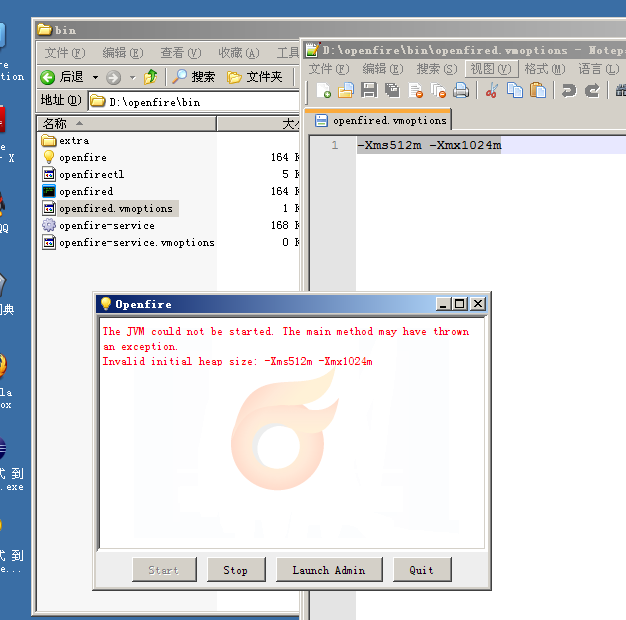The width and height of the screenshot is (626, 620).
Task: Select the openfire-service file
Action: pos(98,226)
